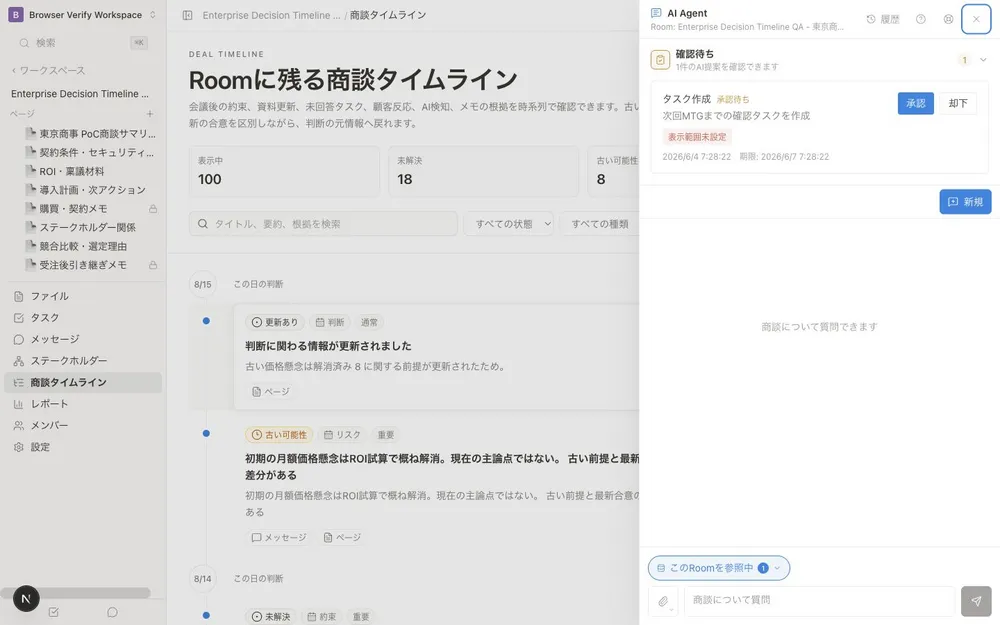Screen dimensions: 1000x625
Task: Open レポート in the sidebar
Action: tap(83, 404)
